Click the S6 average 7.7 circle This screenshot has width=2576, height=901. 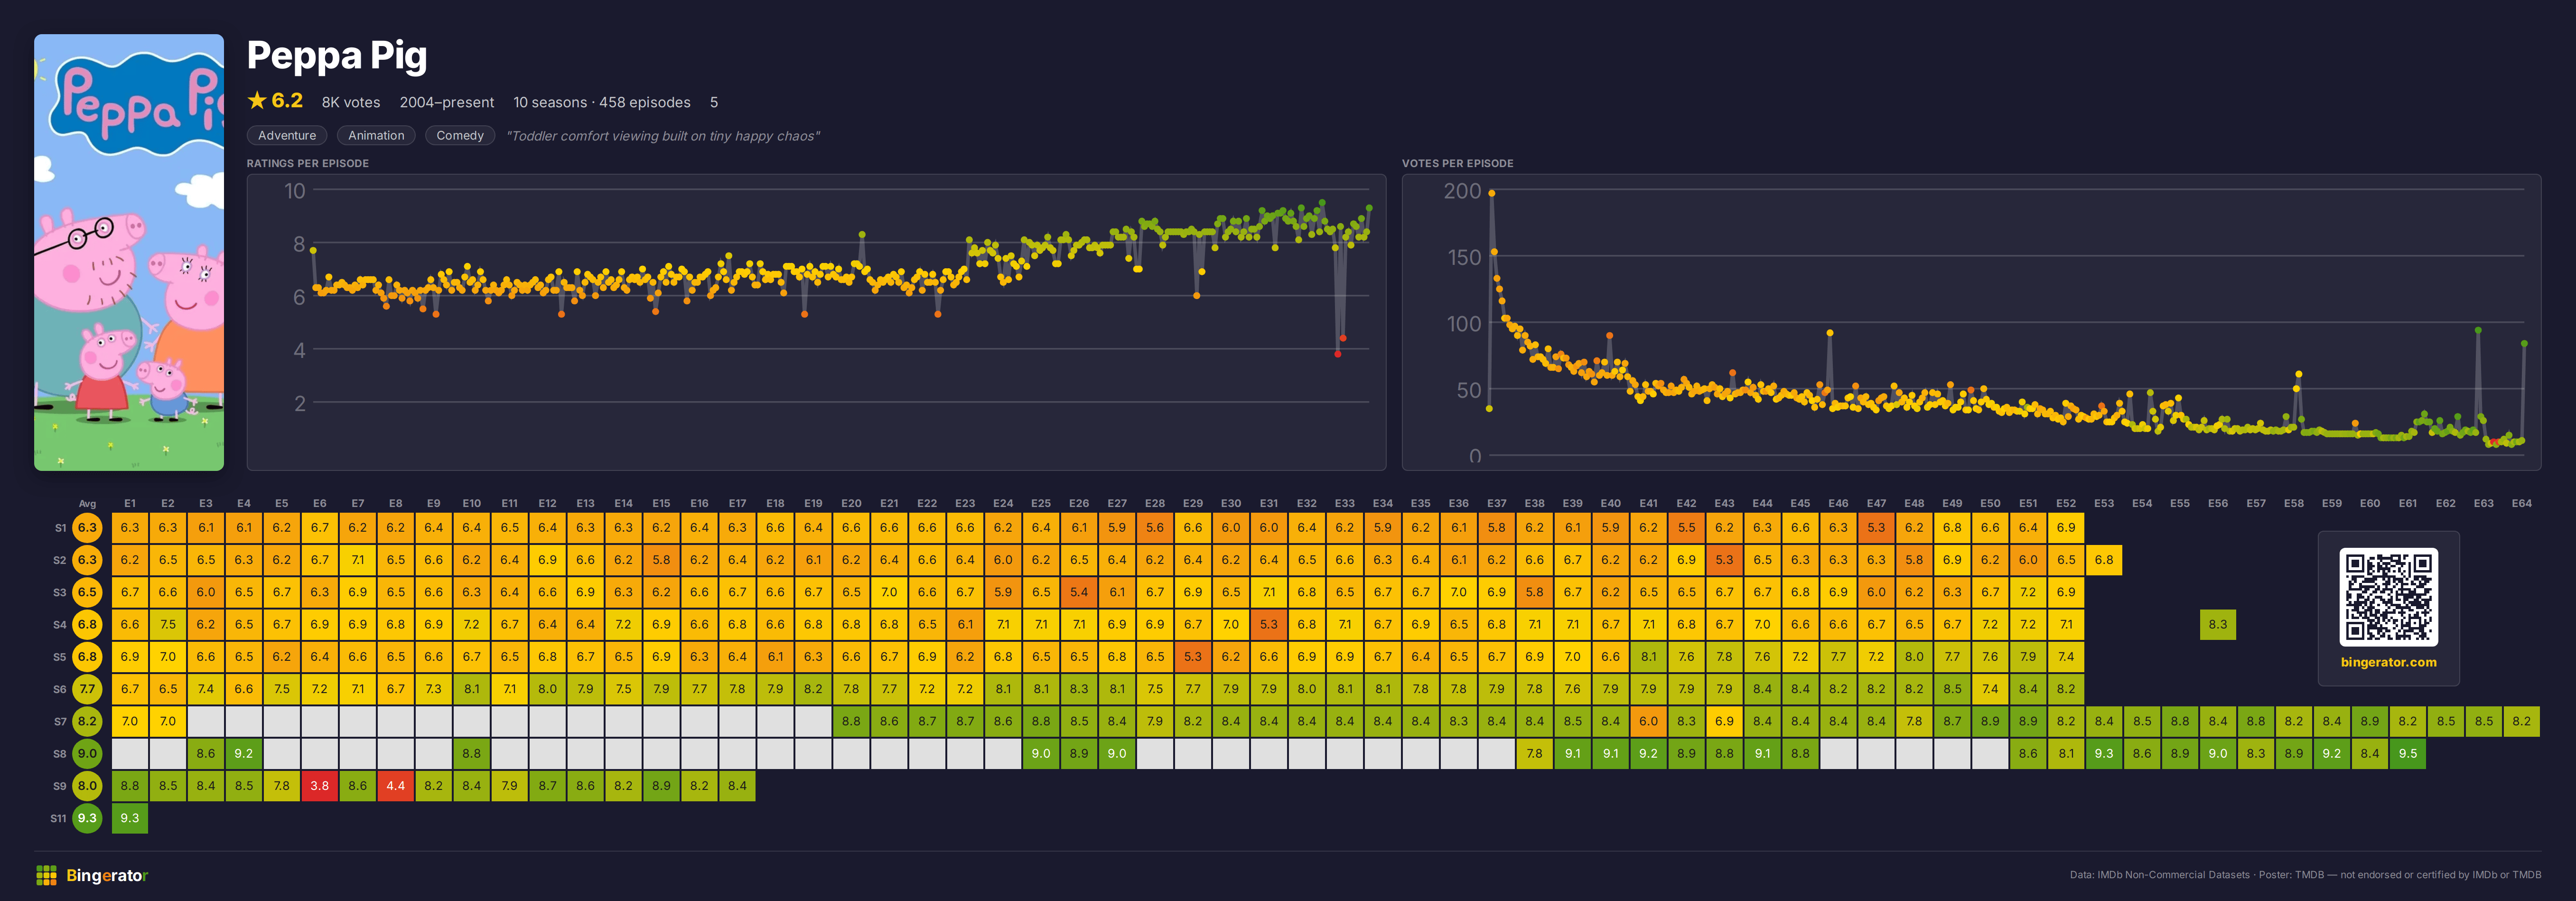click(x=88, y=689)
